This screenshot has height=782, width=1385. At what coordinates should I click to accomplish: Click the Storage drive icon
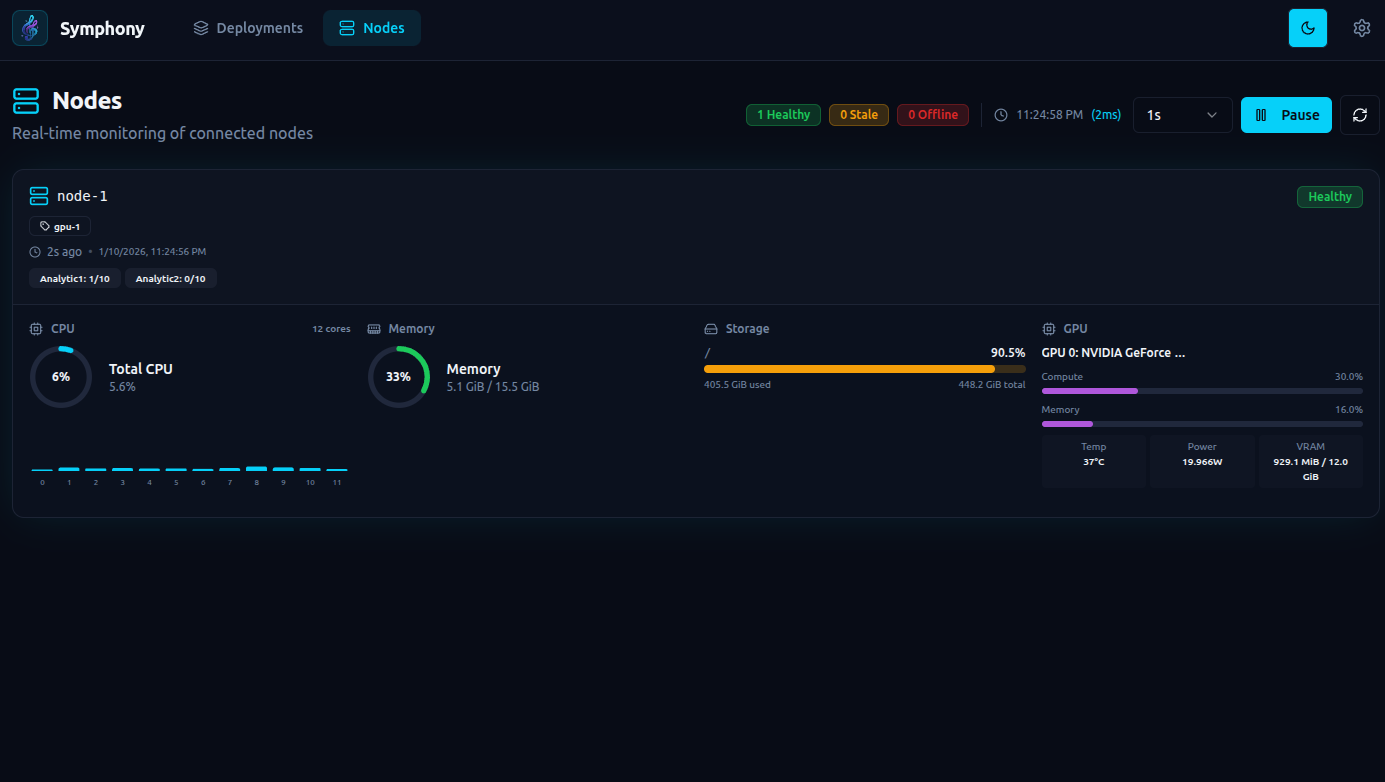711,329
